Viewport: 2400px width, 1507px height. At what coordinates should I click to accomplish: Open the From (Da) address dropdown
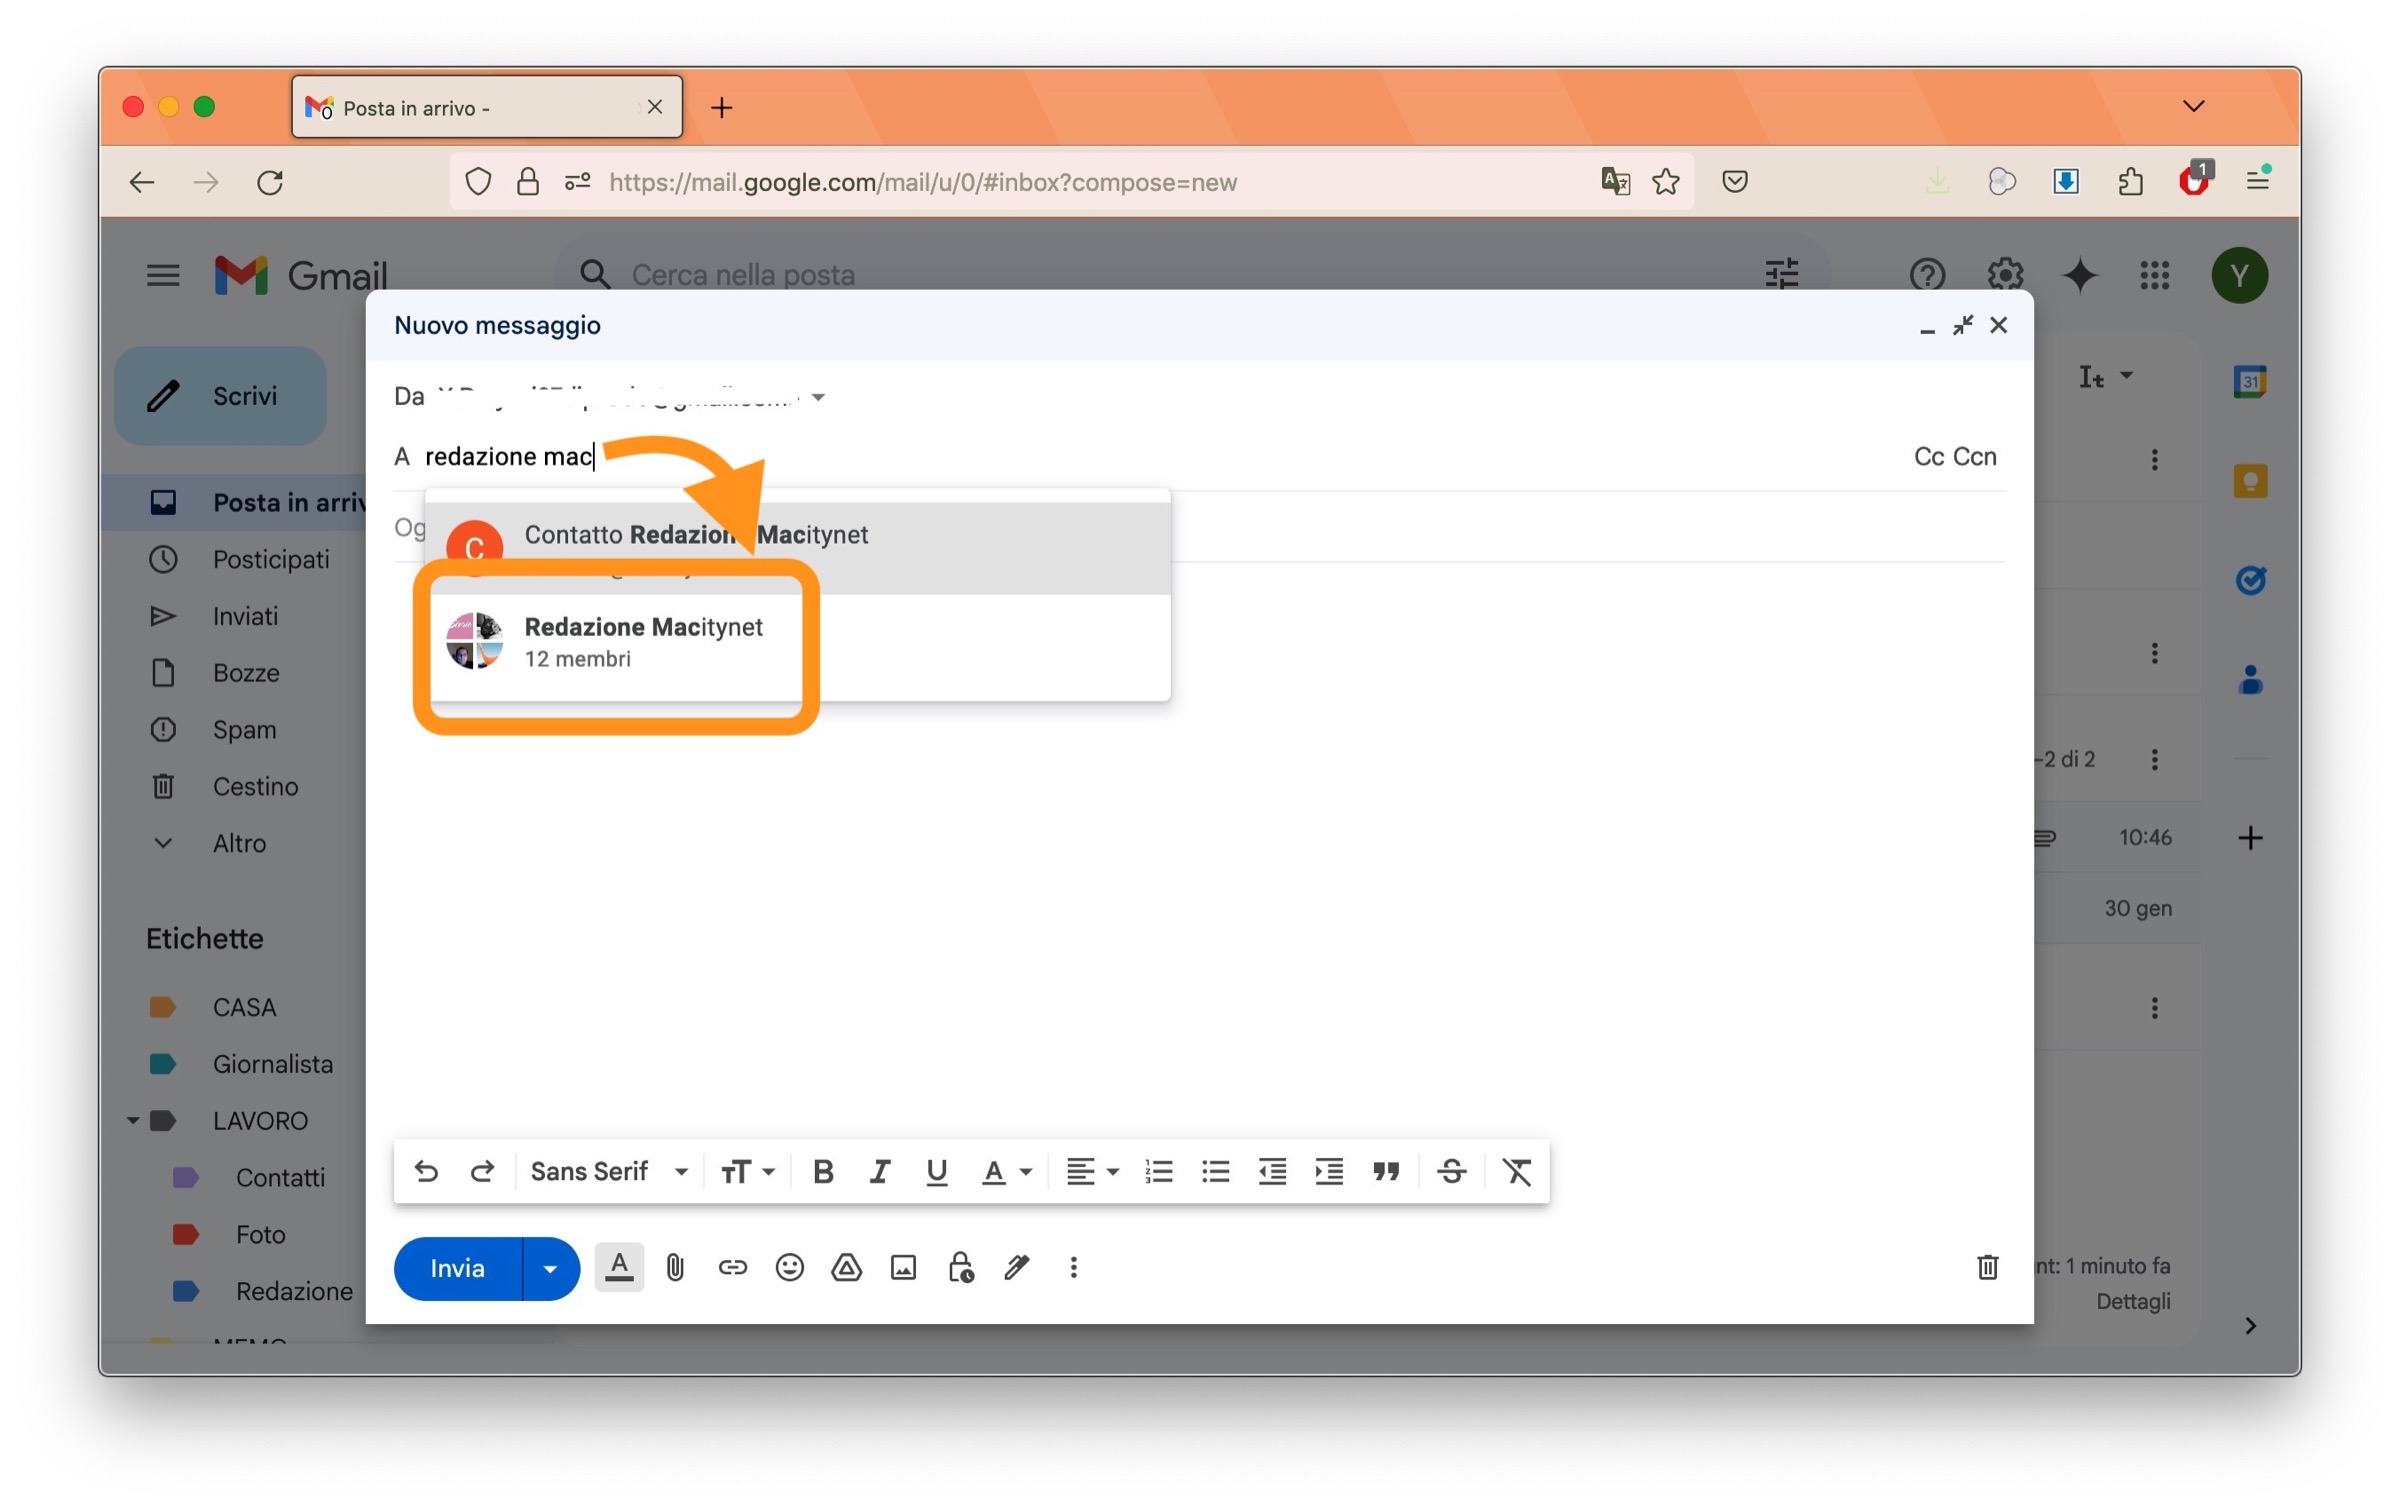click(818, 397)
